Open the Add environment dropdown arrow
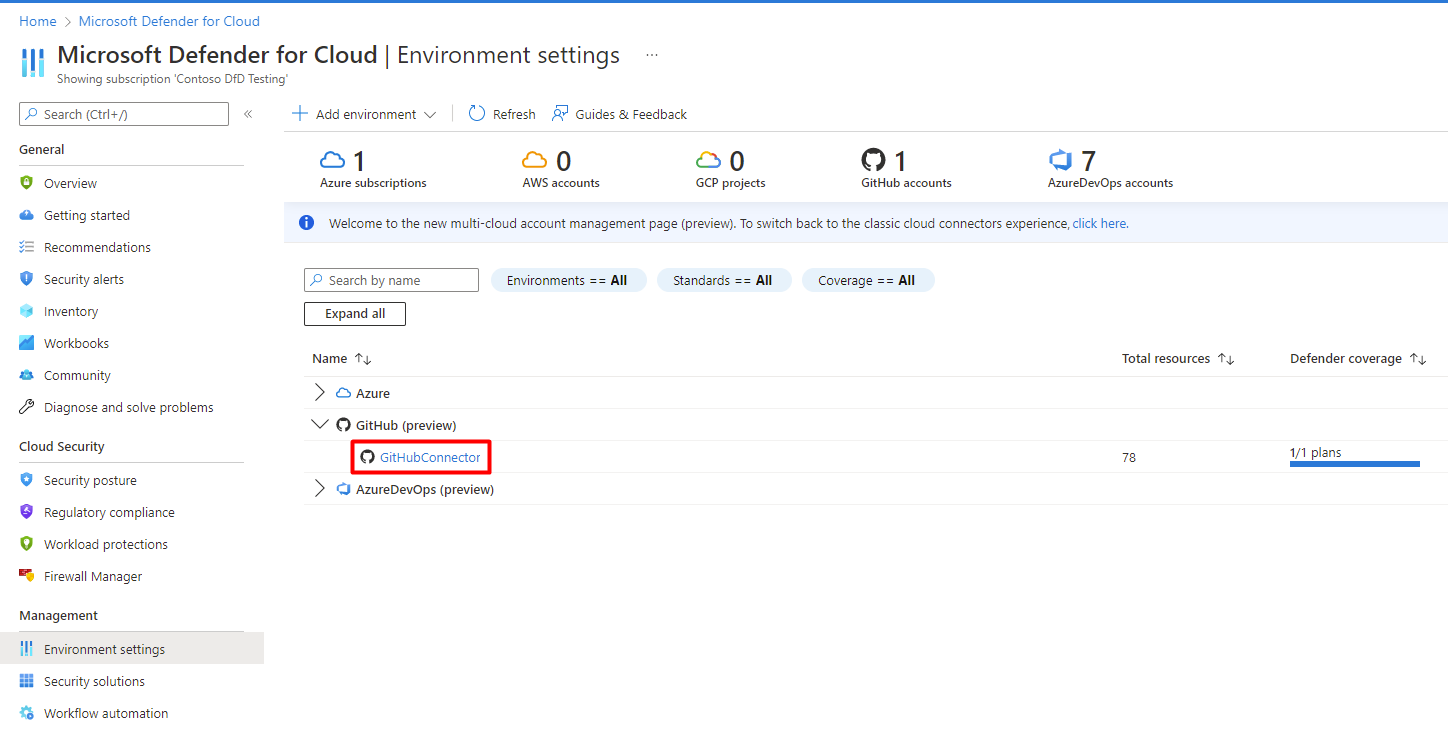This screenshot has height=741, width=1448. tap(431, 114)
